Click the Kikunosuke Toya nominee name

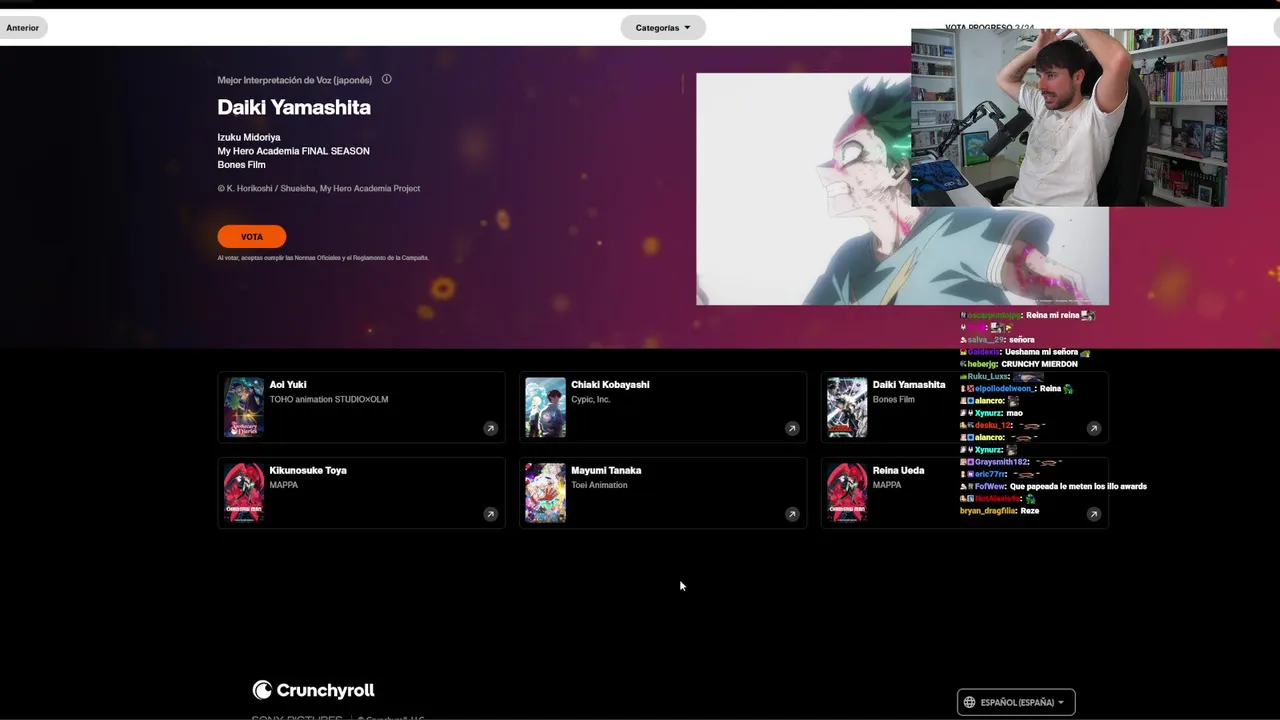(x=308, y=470)
